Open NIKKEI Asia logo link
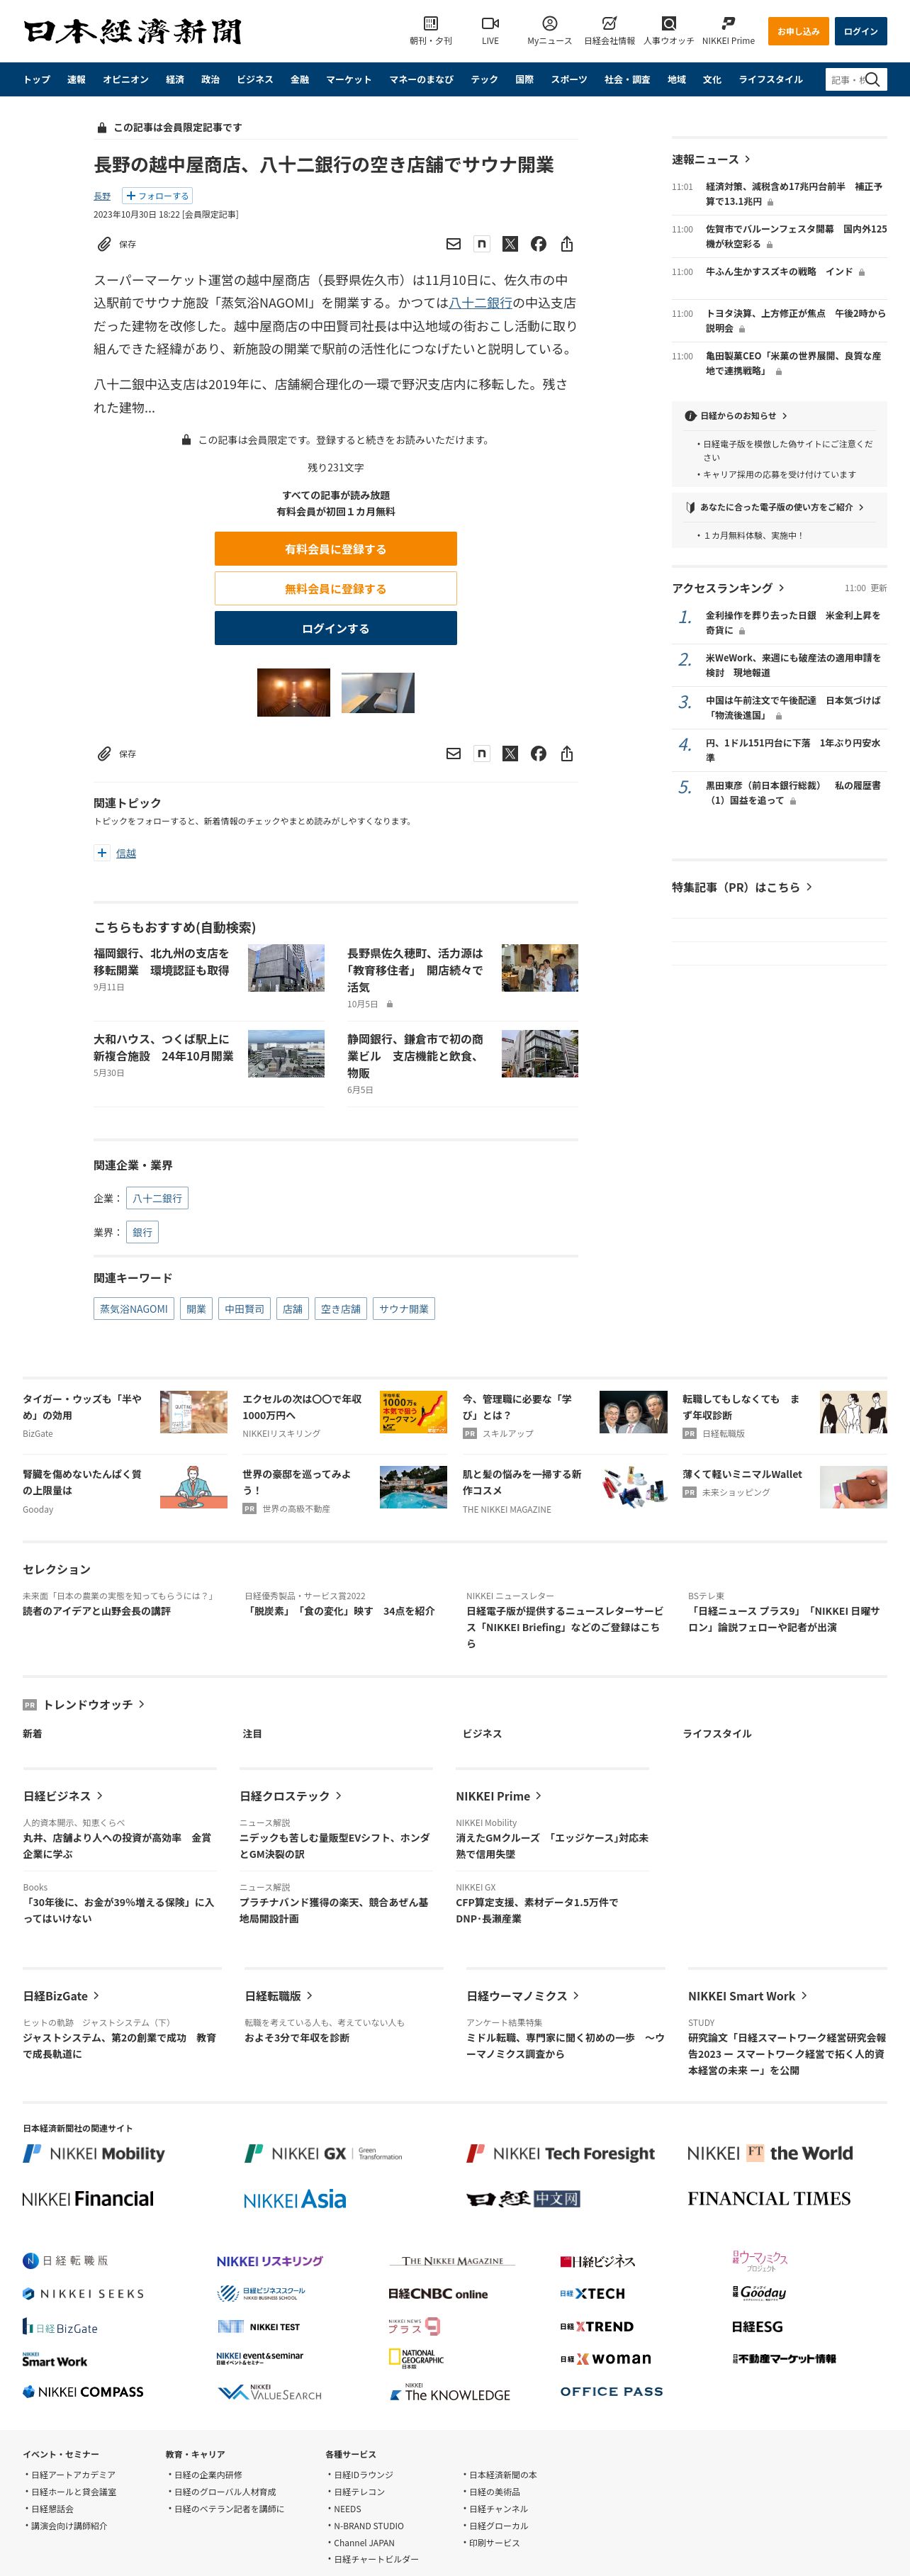 click(x=295, y=2199)
